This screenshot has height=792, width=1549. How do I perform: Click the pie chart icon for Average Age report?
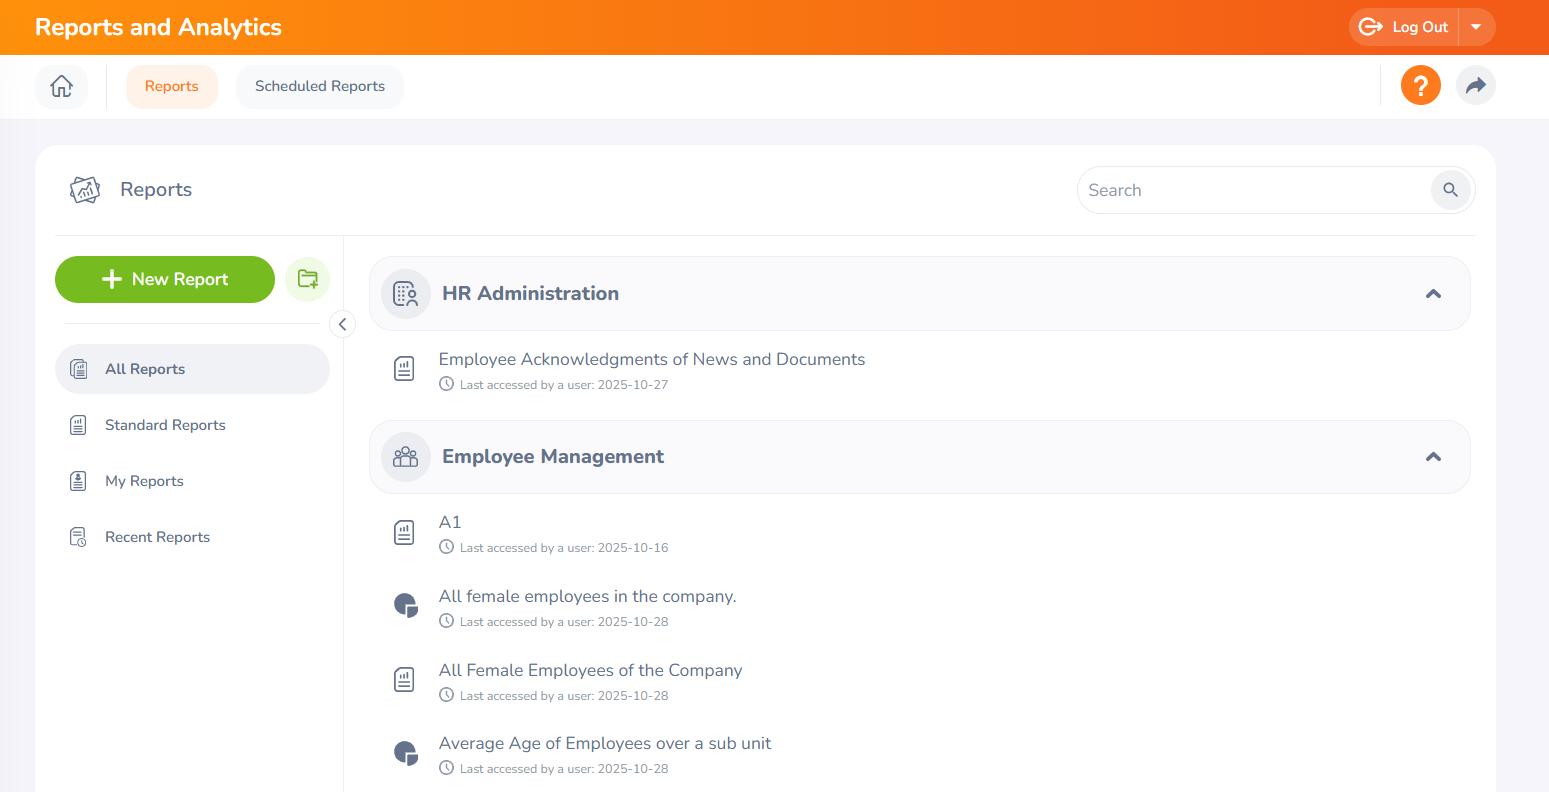(405, 753)
